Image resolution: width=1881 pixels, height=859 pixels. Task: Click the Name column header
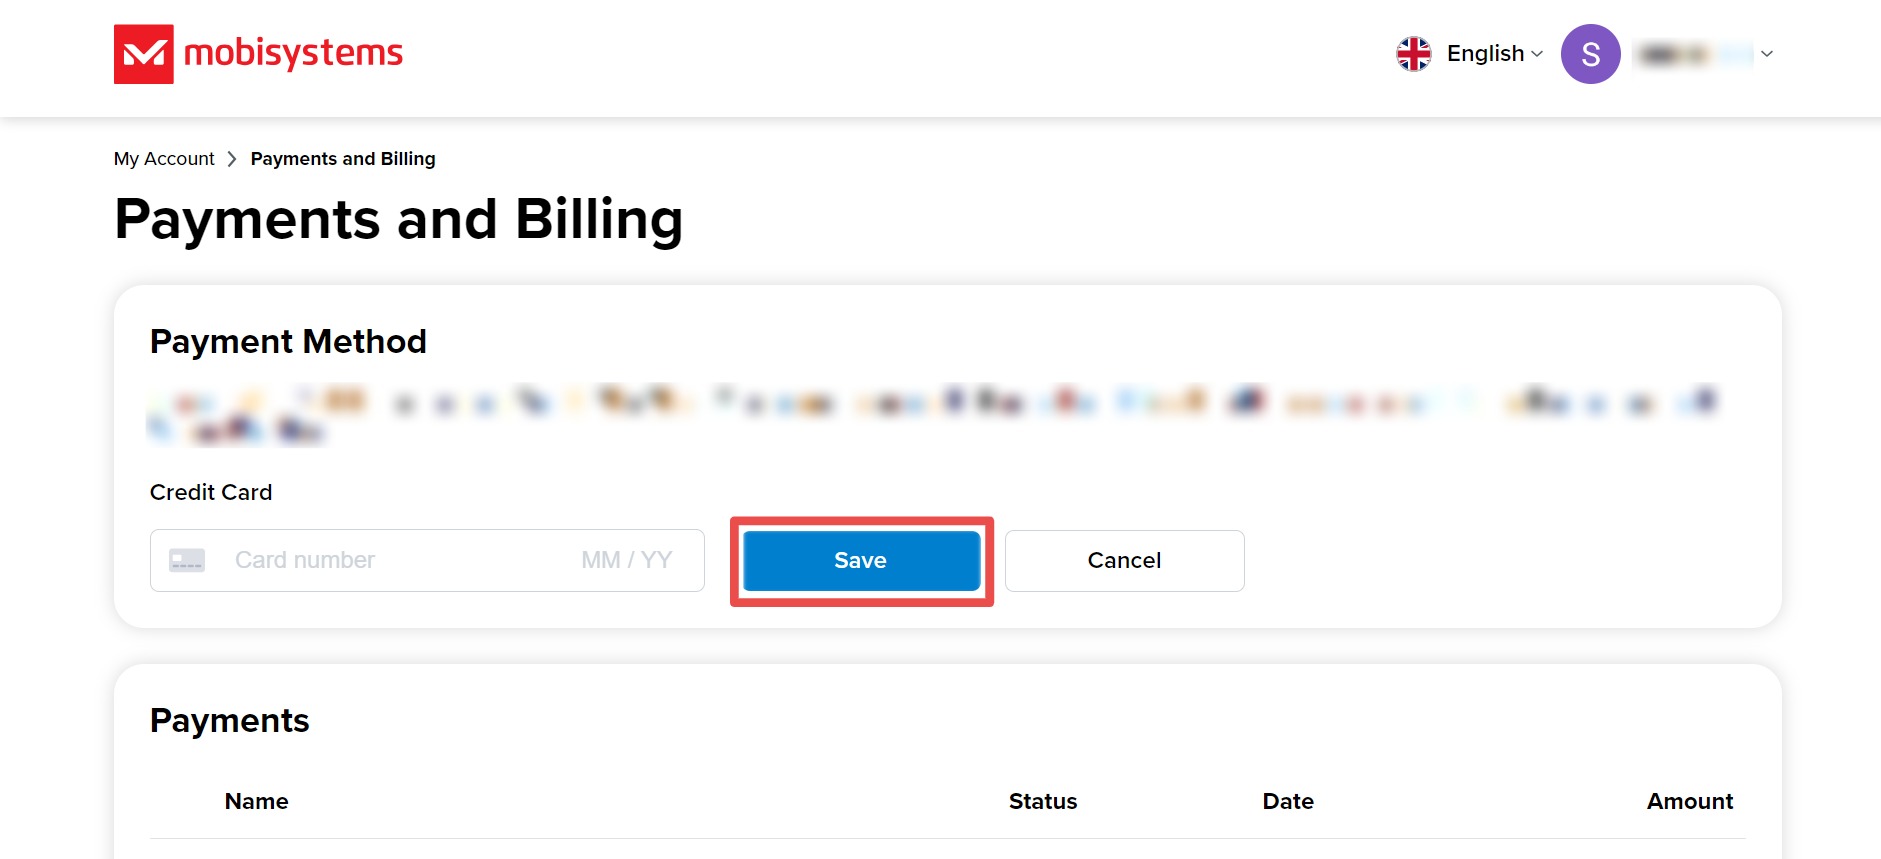(x=256, y=801)
